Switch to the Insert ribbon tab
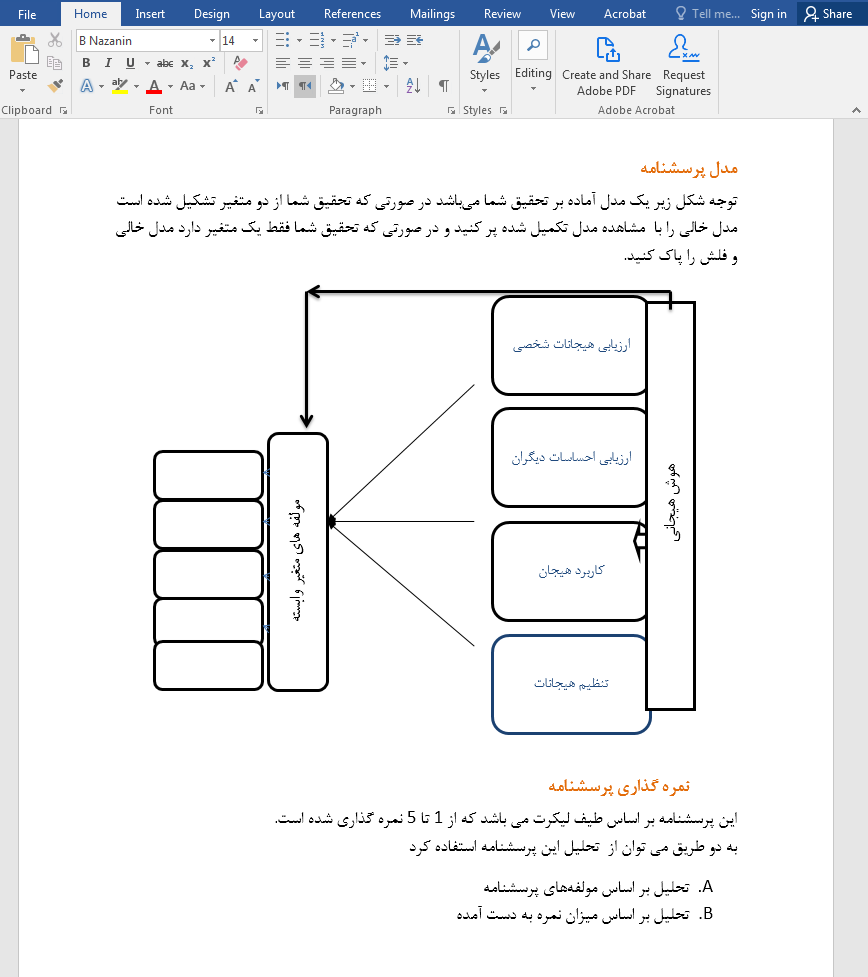Image resolution: width=868 pixels, height=977 pixels. [x=149, y=13]
